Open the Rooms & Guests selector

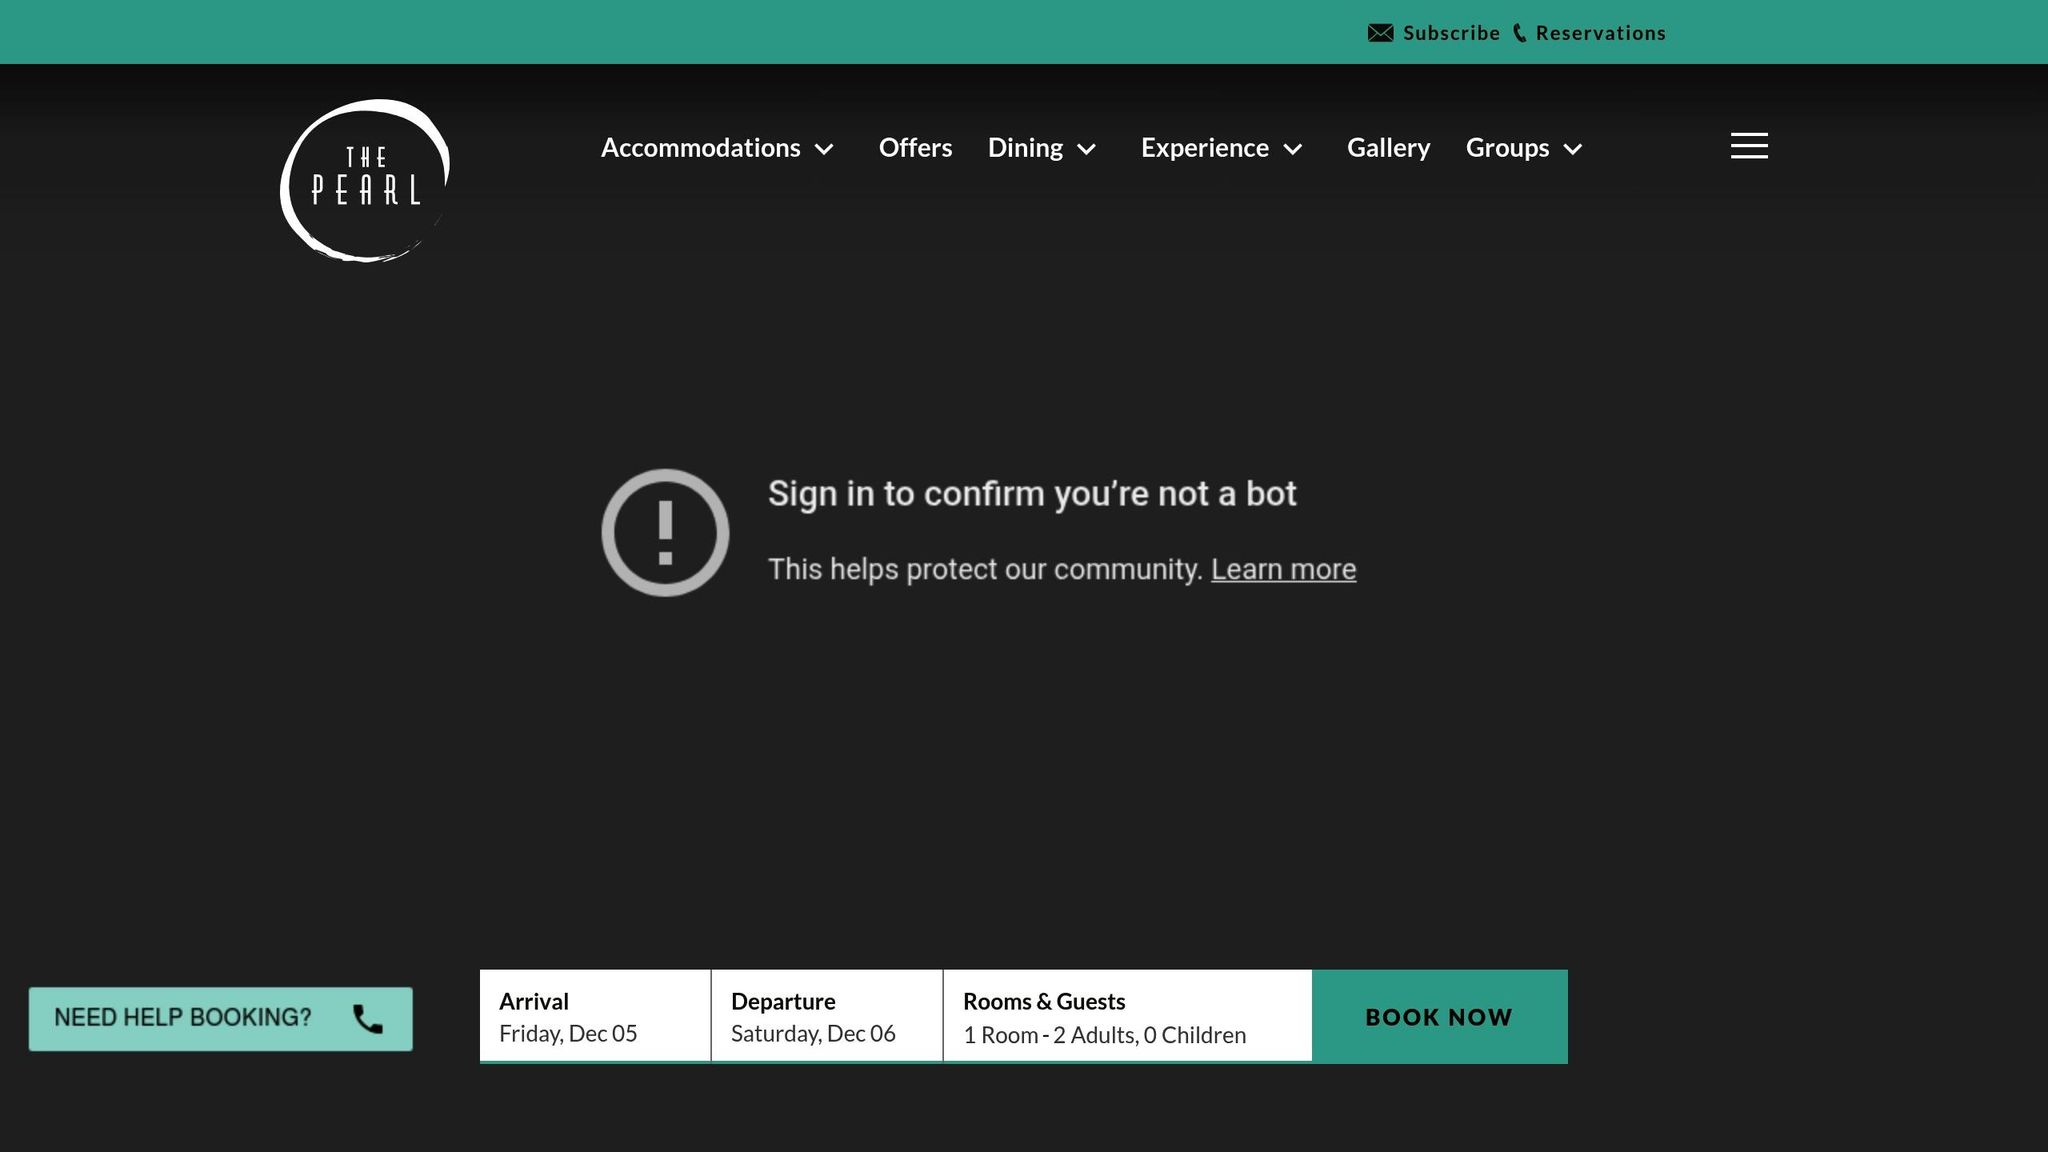point(1127,1016)
